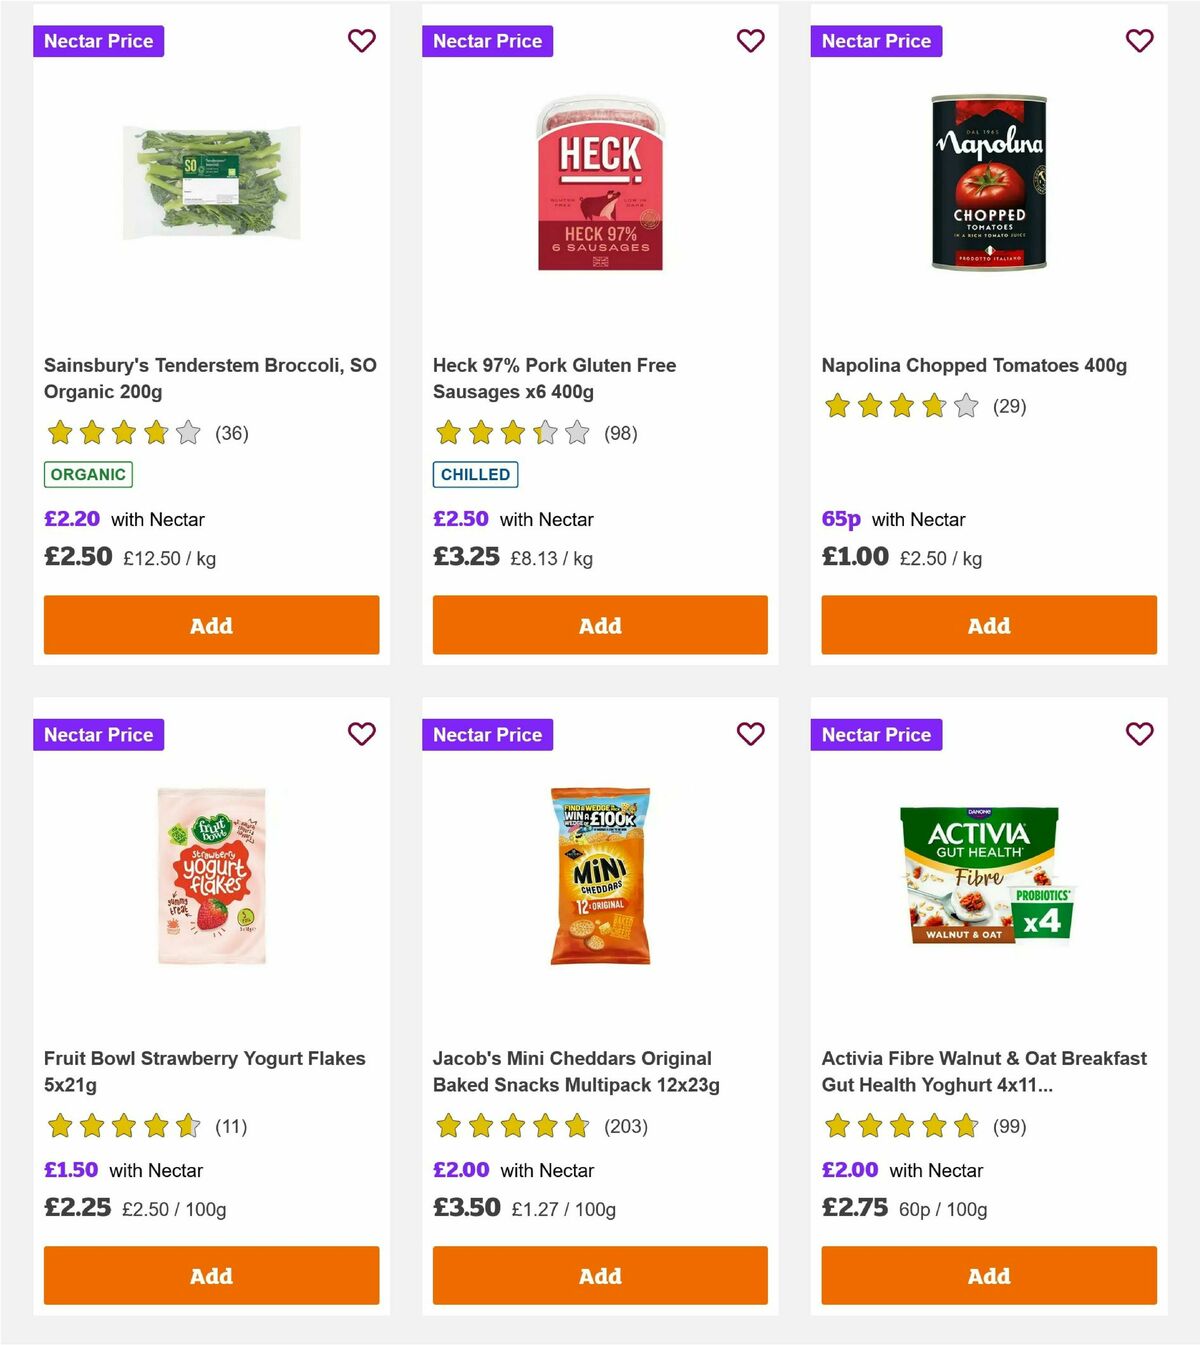Toggle the heart on the Heck Sausages card
Image resolution: width=1200 pixels, height=1345 pixels.
(x=750, y=40)
